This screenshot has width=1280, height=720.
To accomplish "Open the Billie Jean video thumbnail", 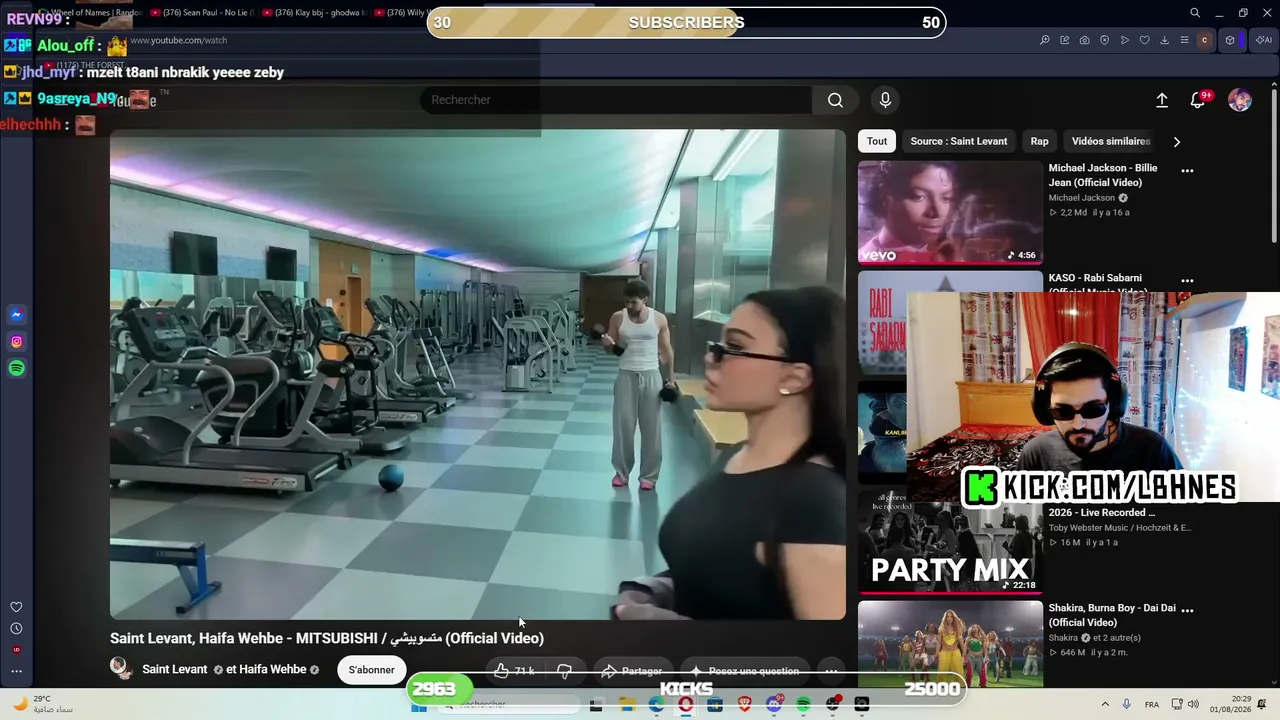I will click(950, 212).
